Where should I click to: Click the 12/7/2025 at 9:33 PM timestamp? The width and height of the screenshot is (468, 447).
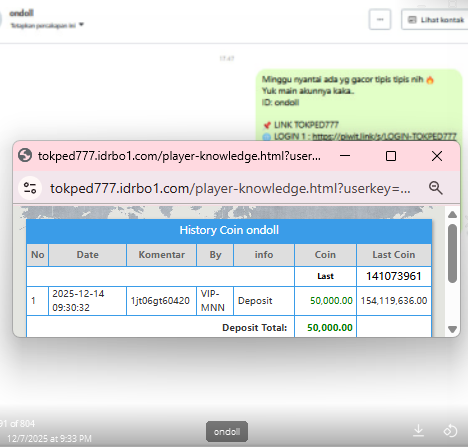[49, 438]
